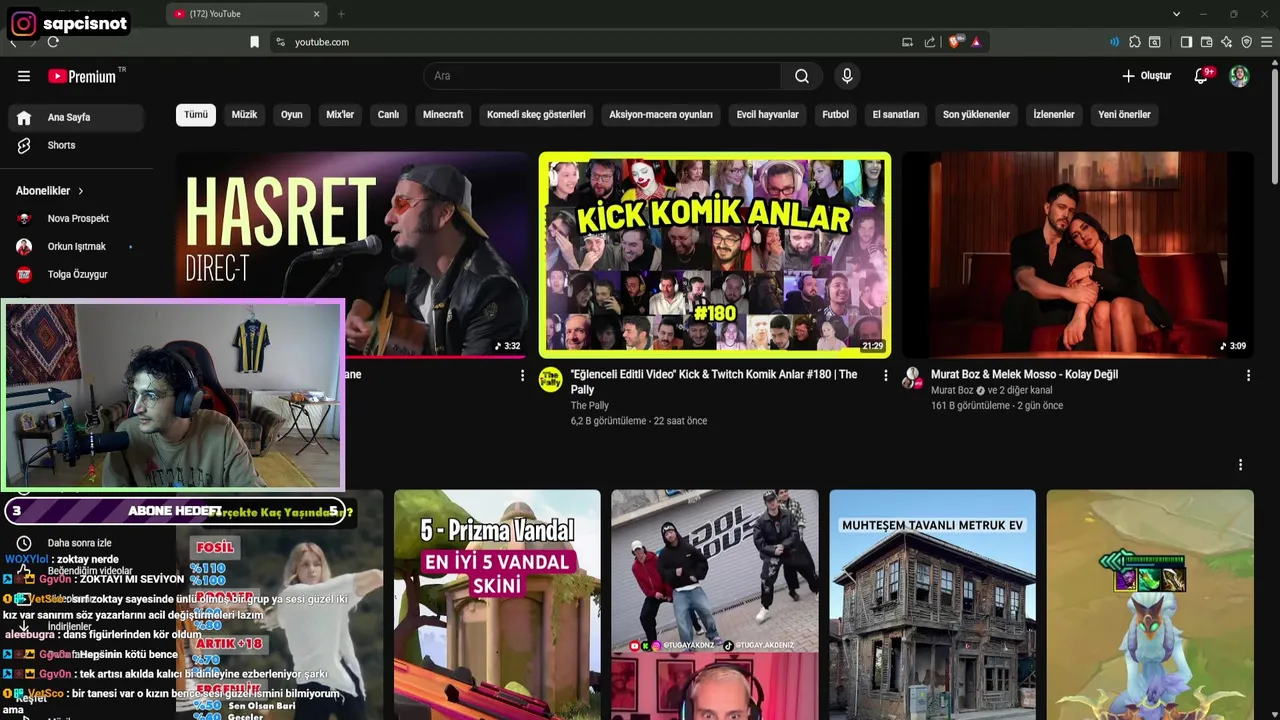Screen dimensions: 1280x720
Task: Reload the page with the refresh icon
Action: [x=53, y=42]
